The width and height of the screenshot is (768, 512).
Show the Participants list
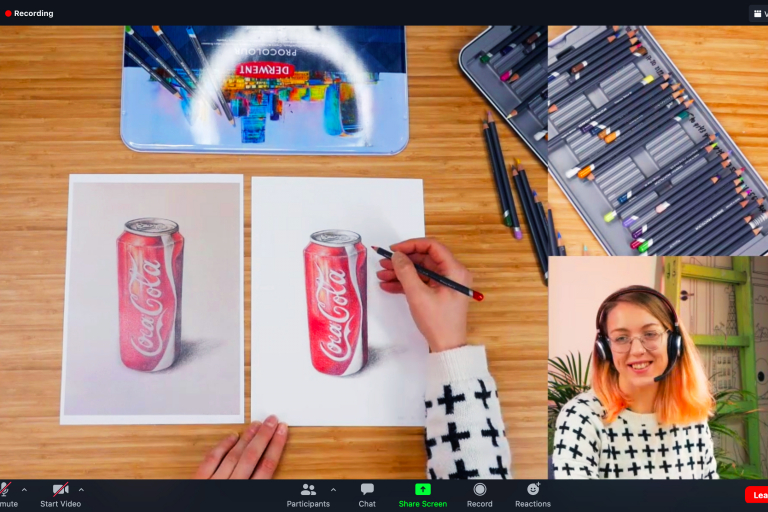308,494
